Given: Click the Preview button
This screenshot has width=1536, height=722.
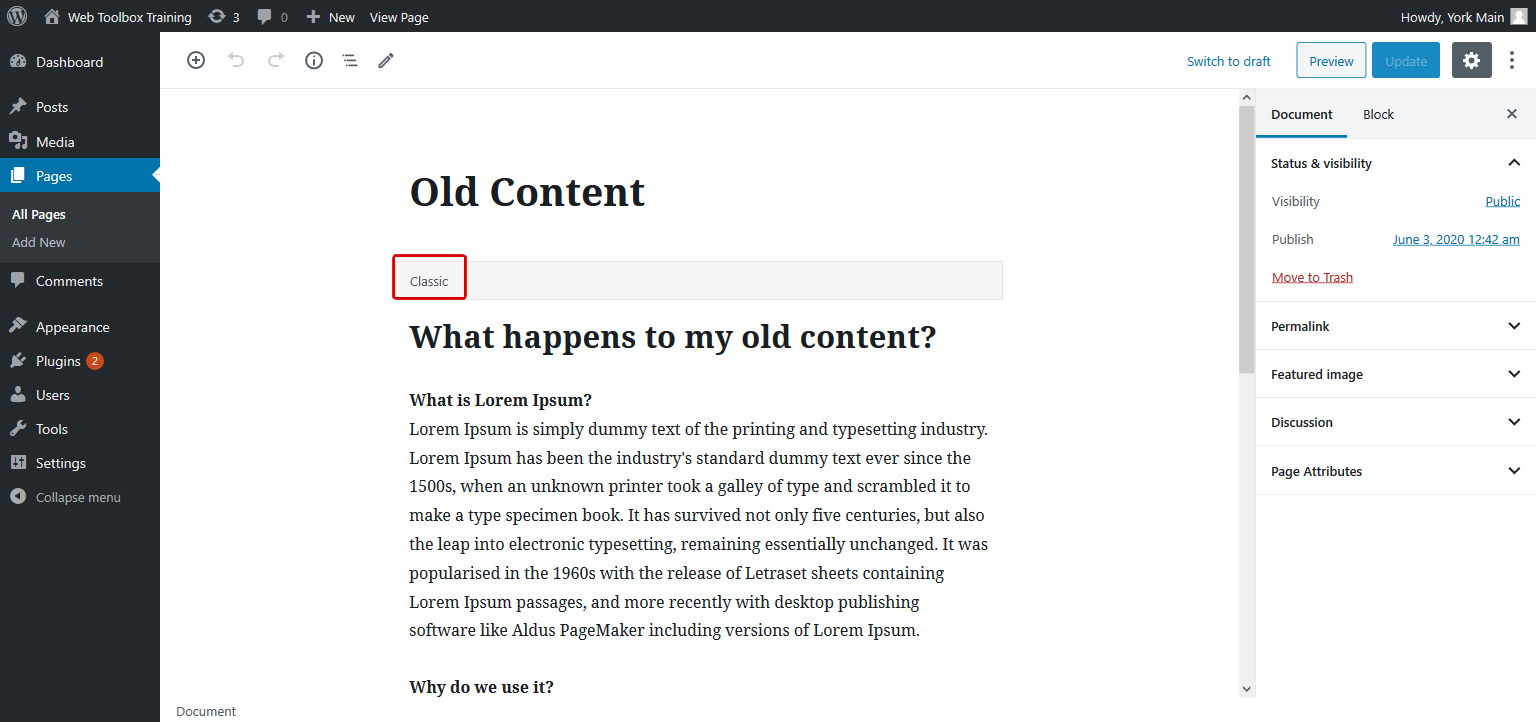Looking at the screenshot, I should click(x=1331, y=60).
